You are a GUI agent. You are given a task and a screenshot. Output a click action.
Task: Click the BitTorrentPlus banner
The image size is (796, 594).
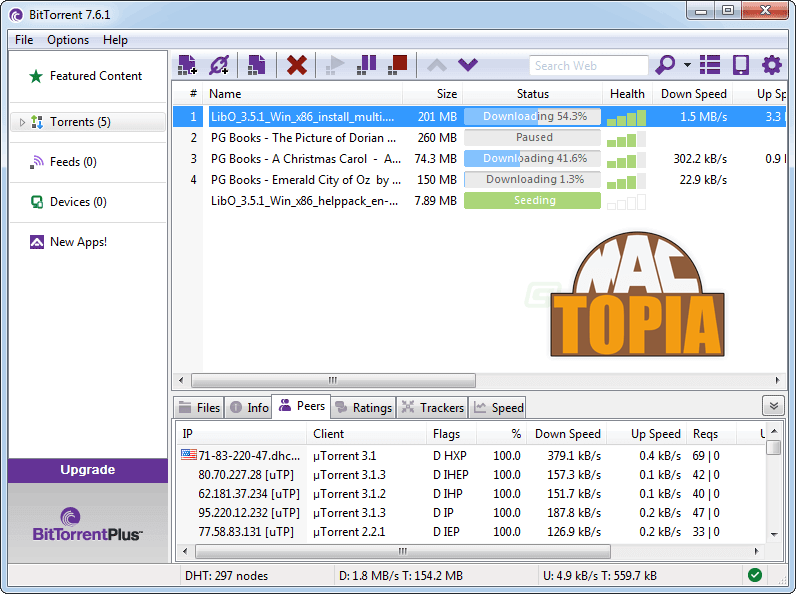[88, 523]
